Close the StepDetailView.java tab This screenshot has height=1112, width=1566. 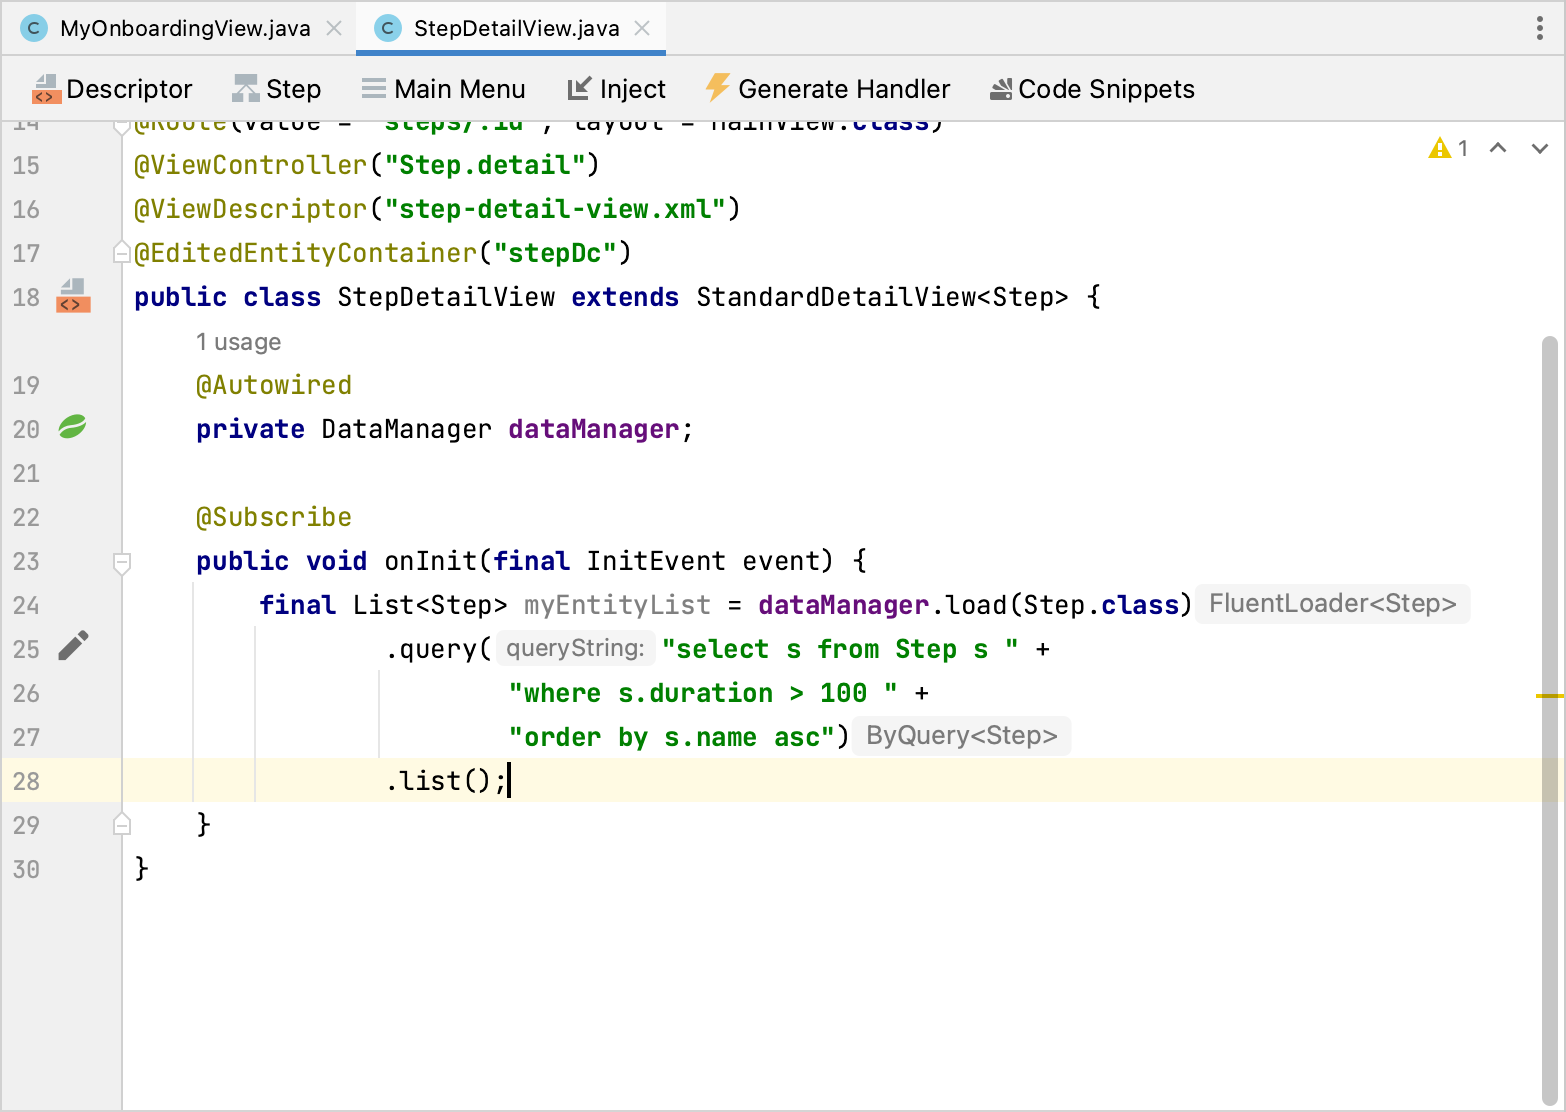point(643,28)
